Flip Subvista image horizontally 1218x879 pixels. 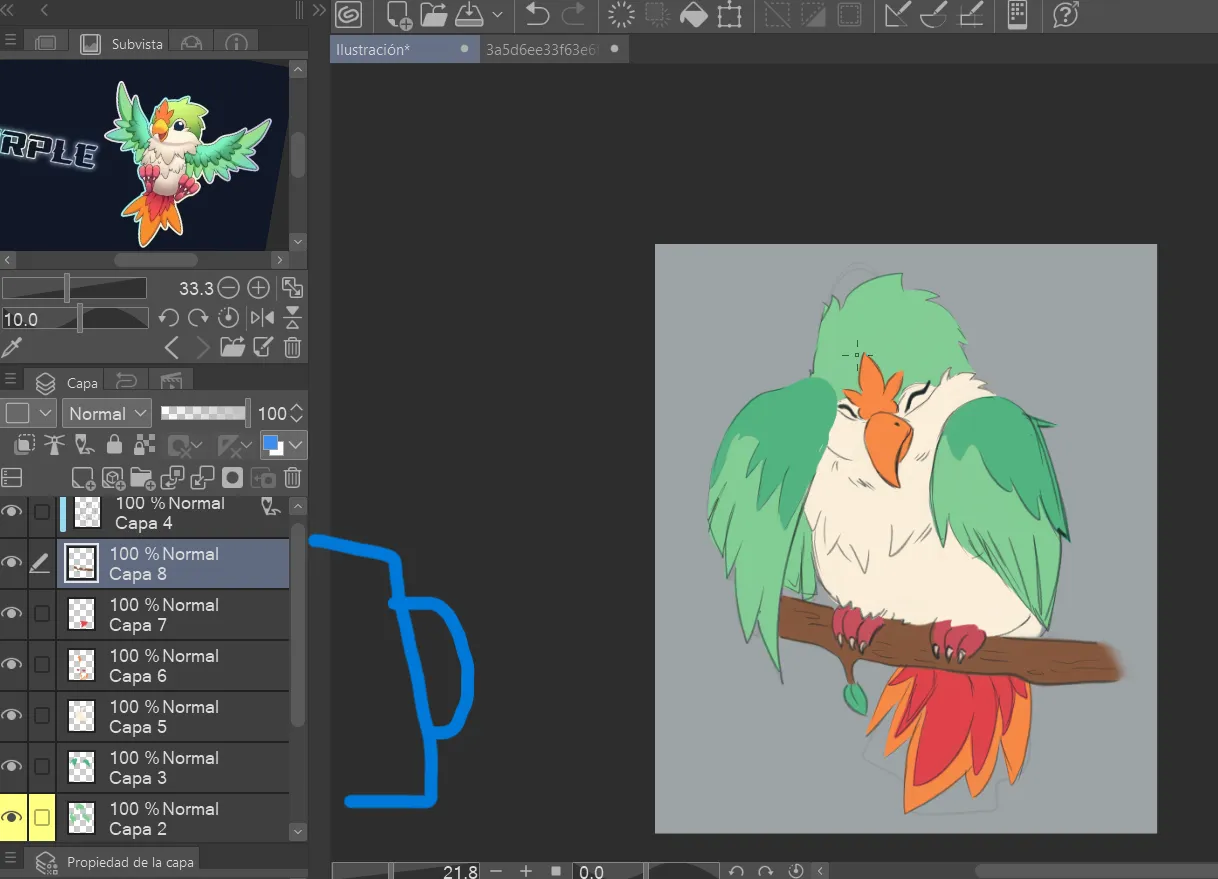click(x=262, y=319)
